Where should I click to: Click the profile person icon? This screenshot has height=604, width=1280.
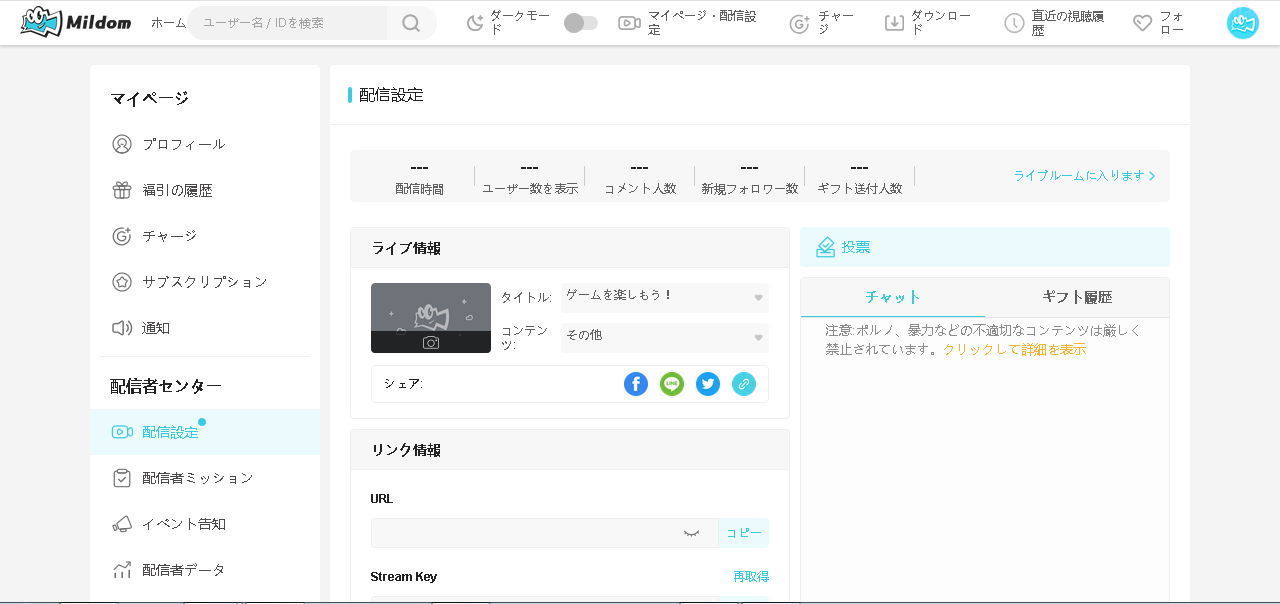[122, 144]
